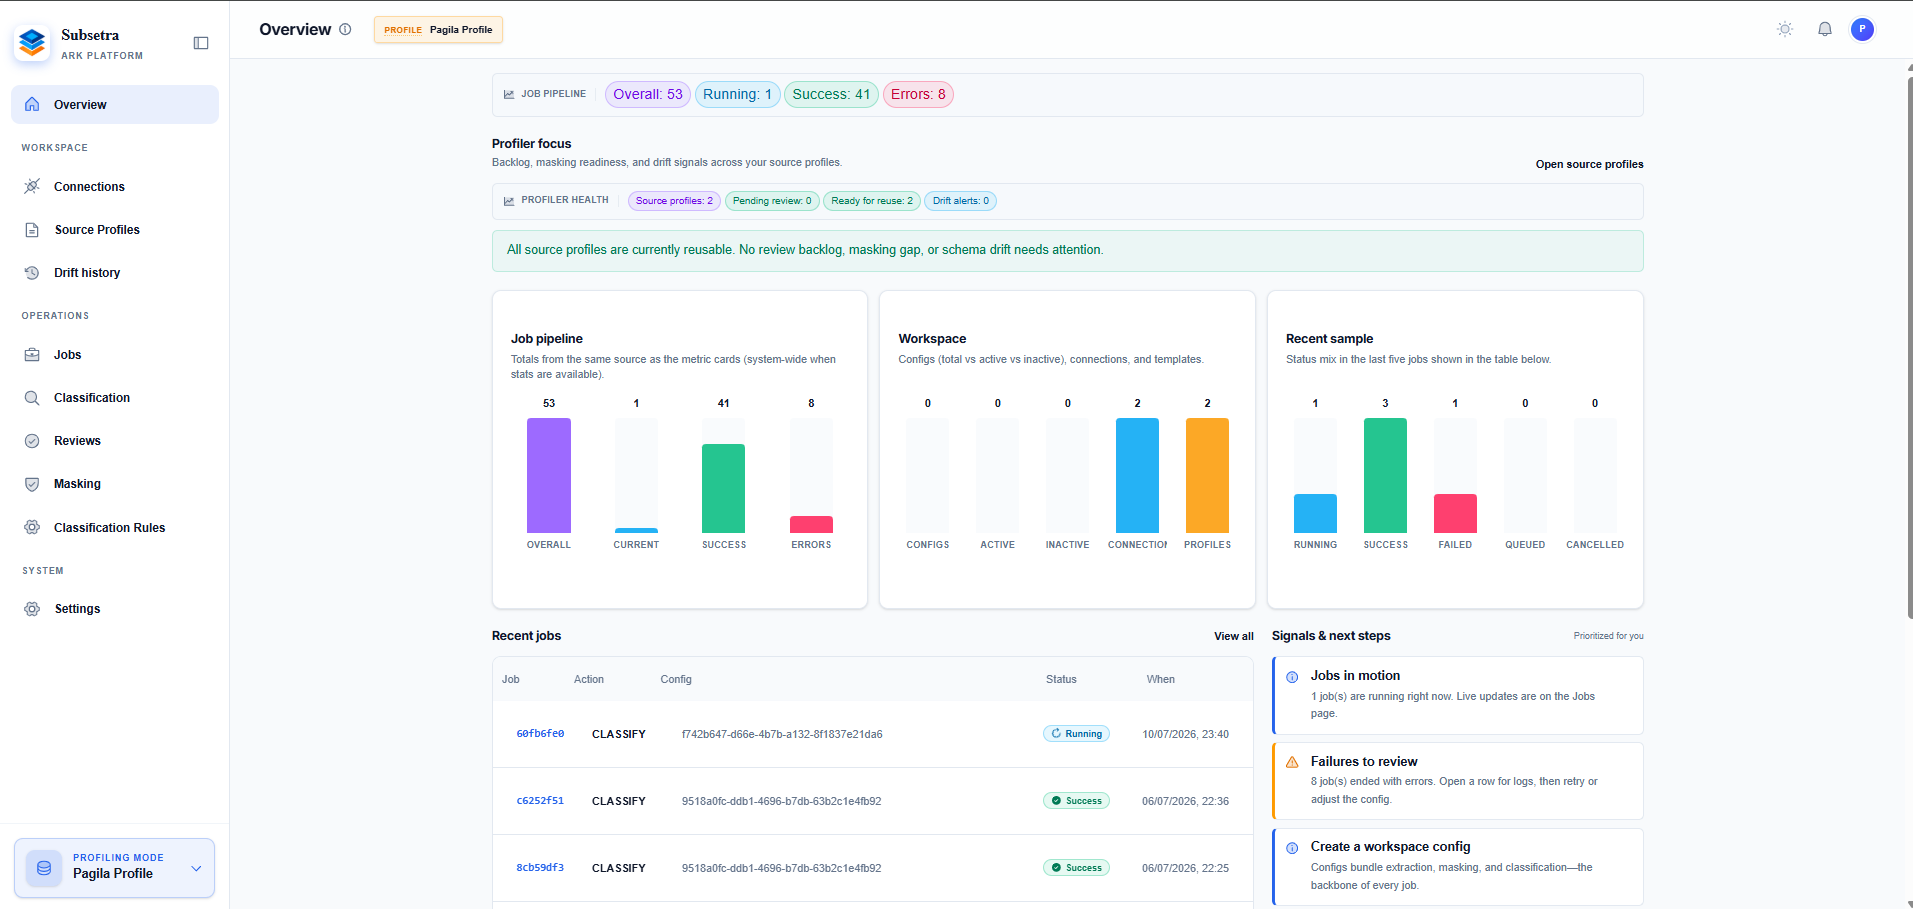
Task: Click the Settings gear icon
Action: [32, 608]
